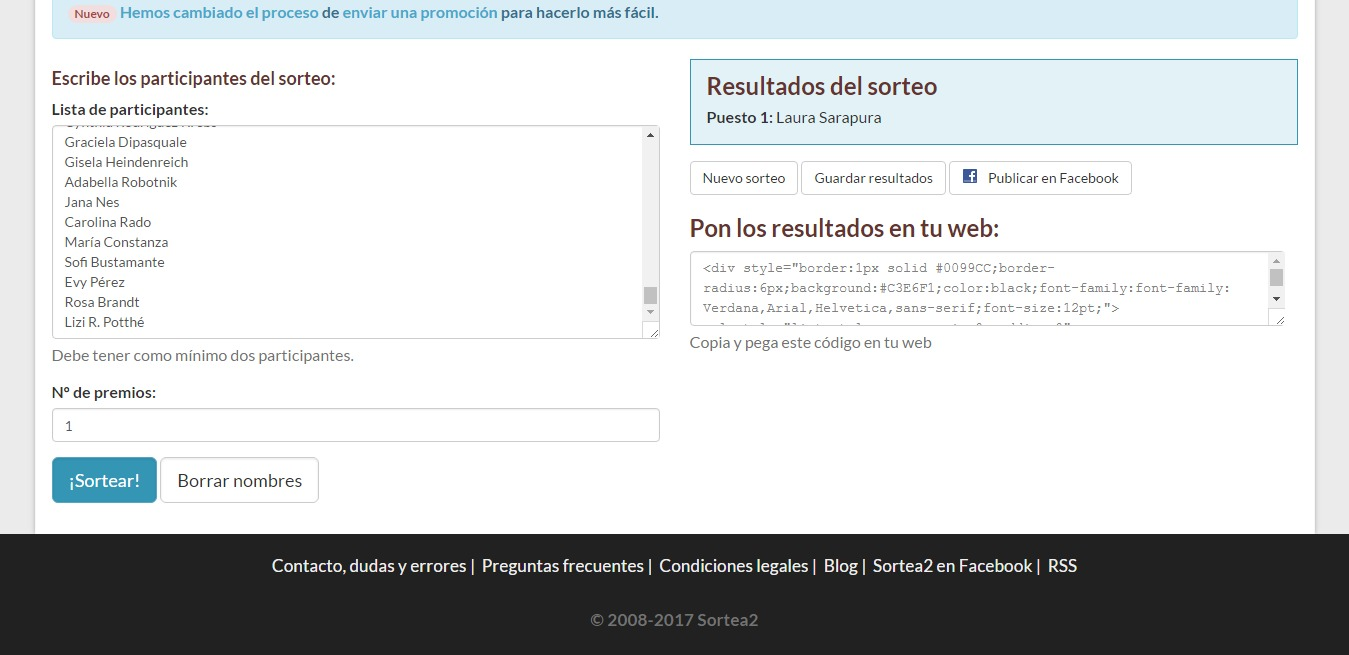Screen dimensions: 1349x655
Task: Open 'Hemos cambiado el proceso' link
Action: [218, 13]
